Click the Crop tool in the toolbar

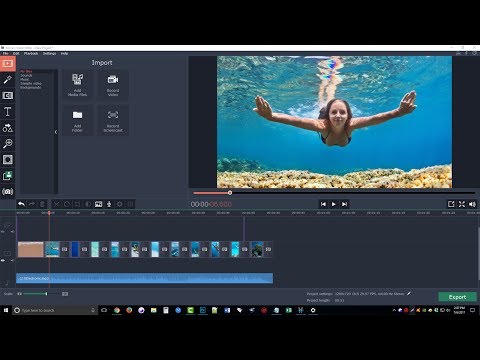(x=77, y=204)
